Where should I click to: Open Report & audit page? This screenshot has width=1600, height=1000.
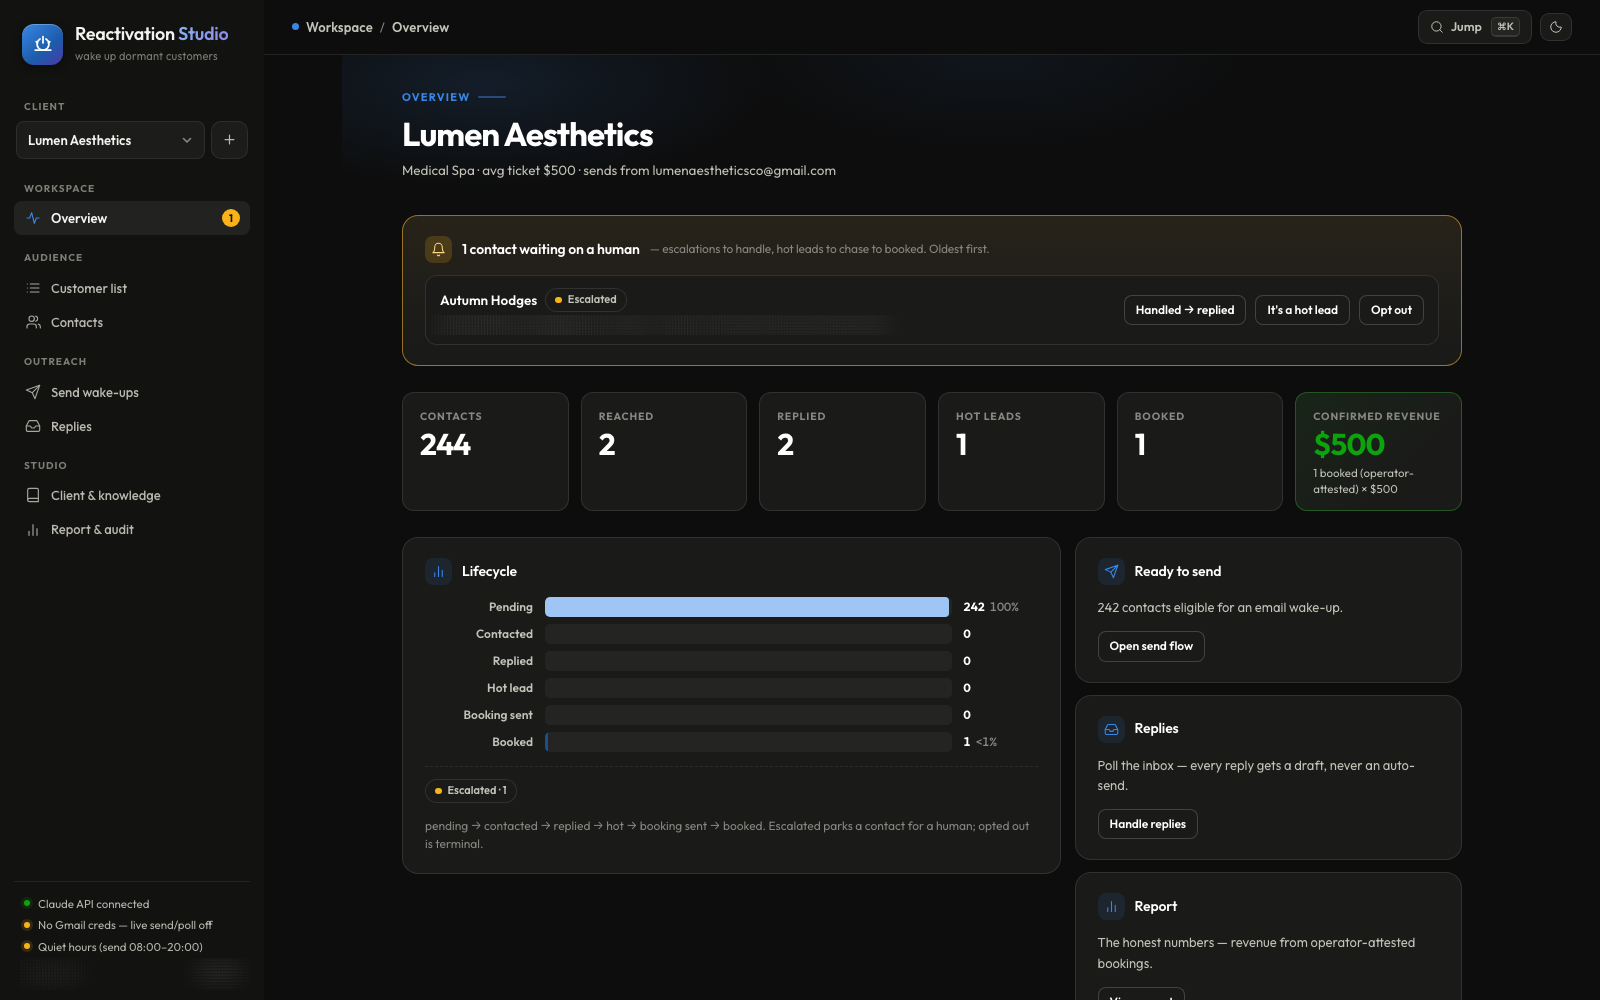pyautogui.click(x=132, y=529)
